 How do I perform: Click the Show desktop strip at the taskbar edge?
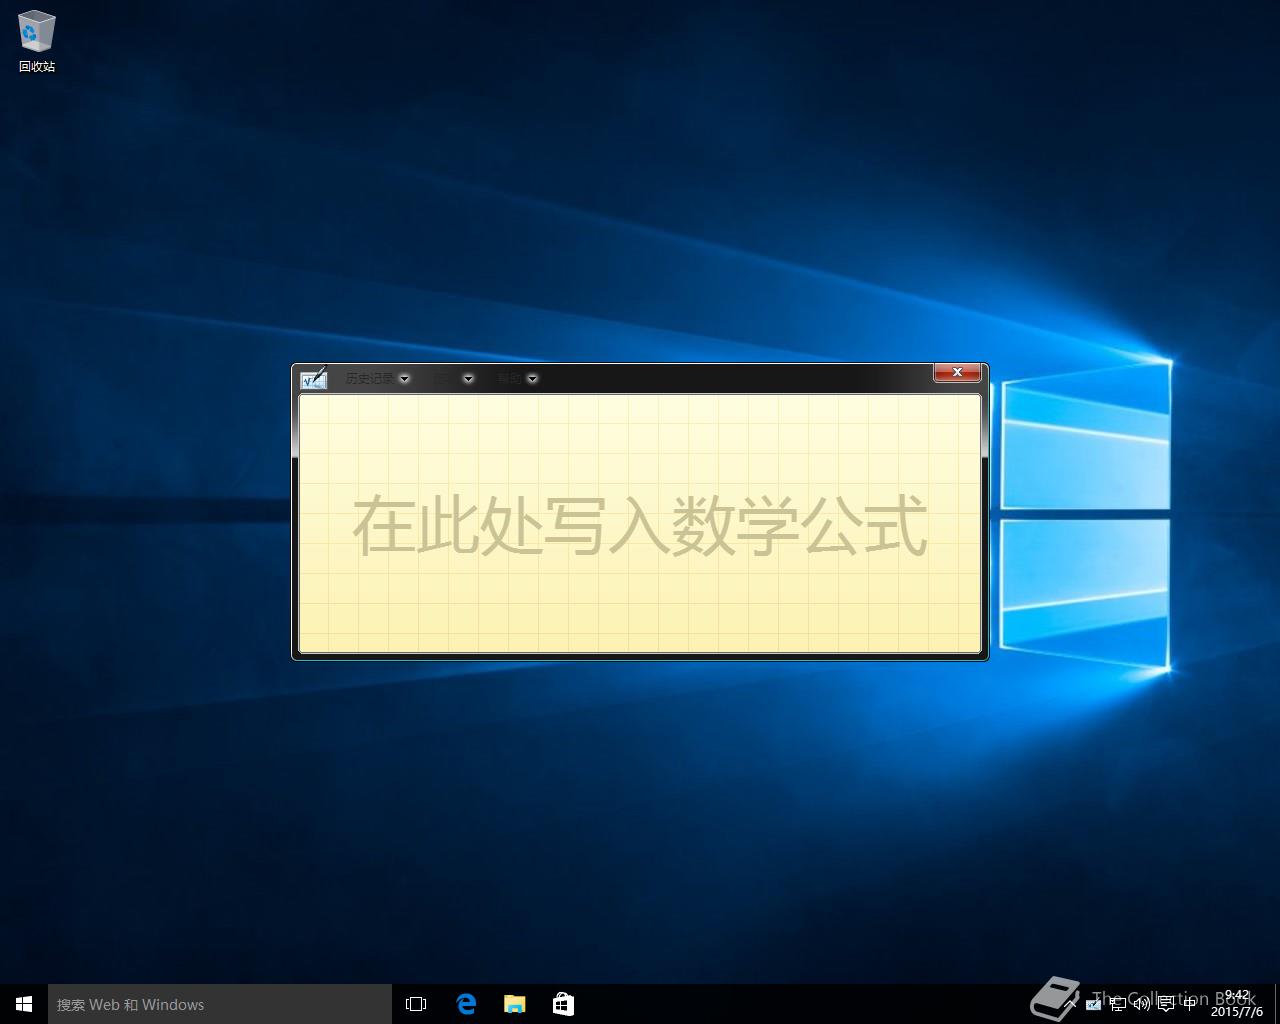[x=1277, y=1004]
